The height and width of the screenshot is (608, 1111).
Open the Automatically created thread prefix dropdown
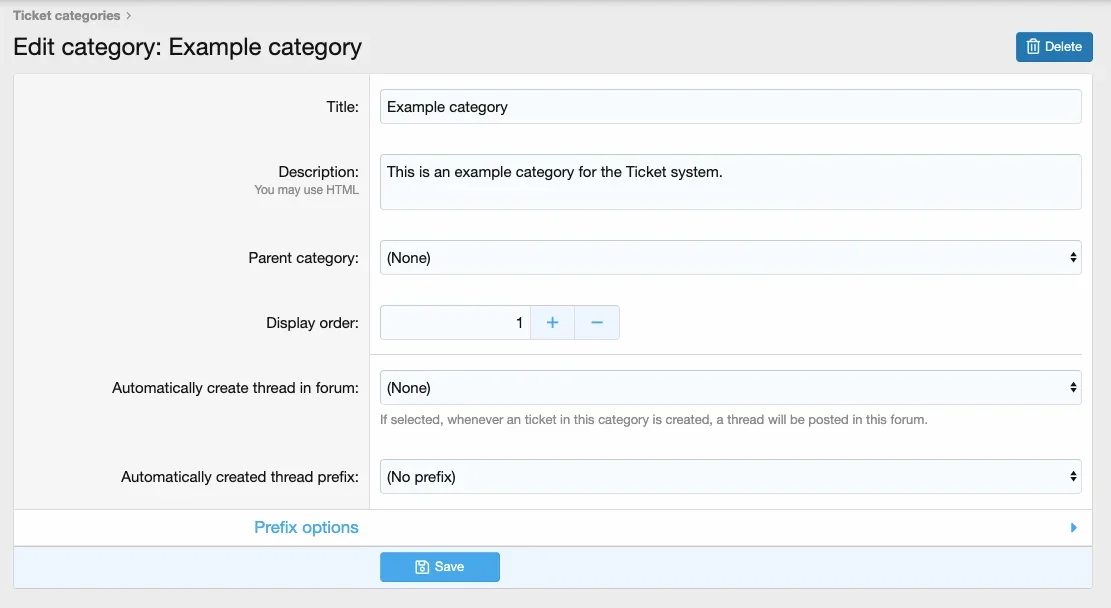(730, 477)
